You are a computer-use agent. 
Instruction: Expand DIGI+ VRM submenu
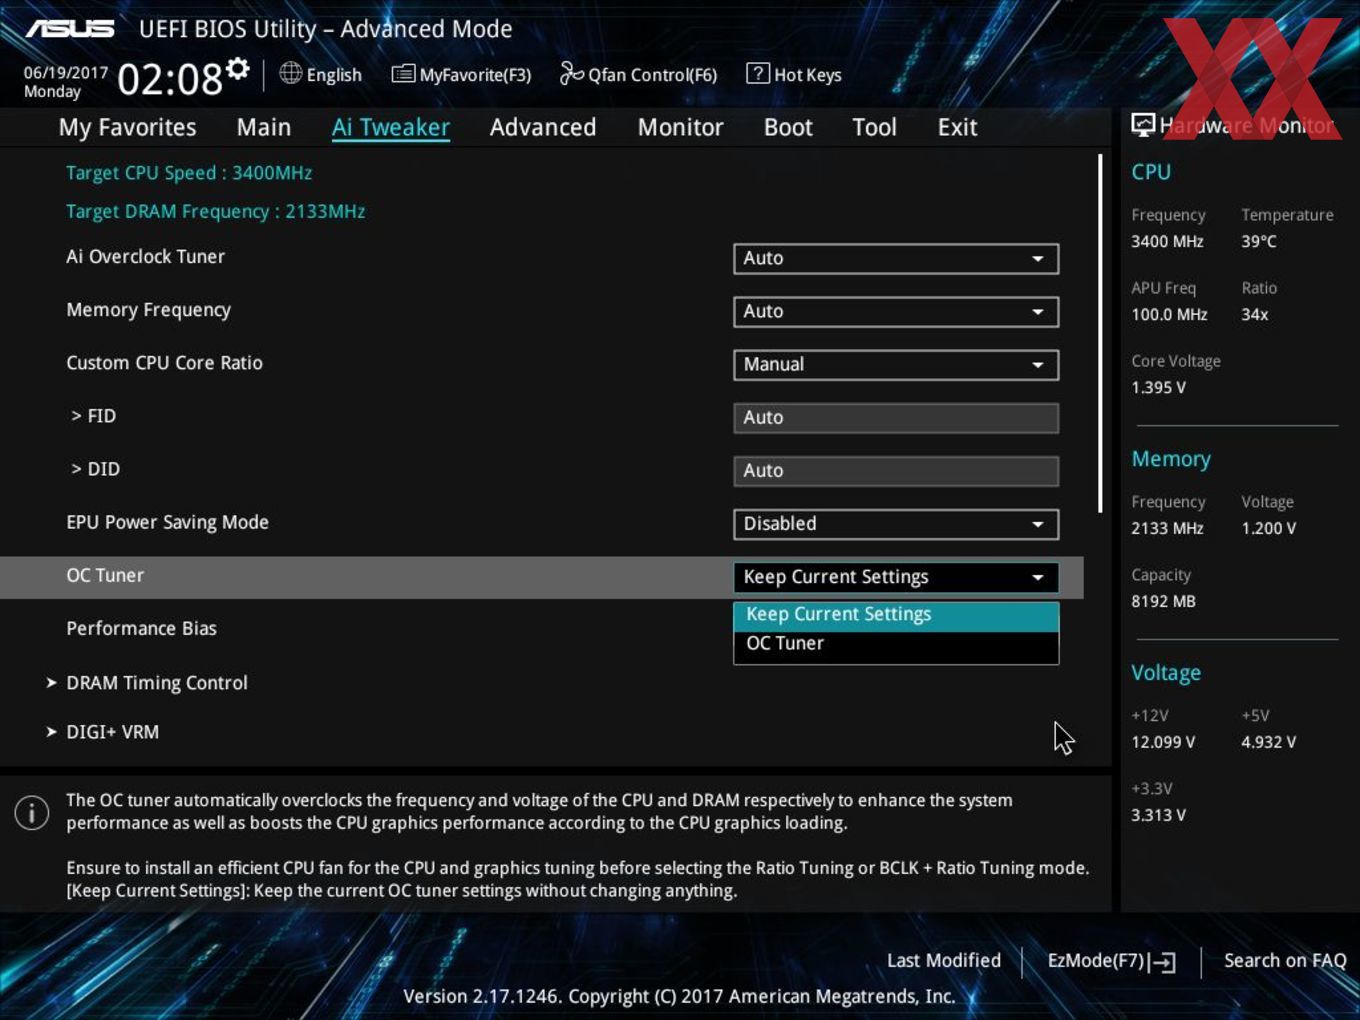point(102,732)
